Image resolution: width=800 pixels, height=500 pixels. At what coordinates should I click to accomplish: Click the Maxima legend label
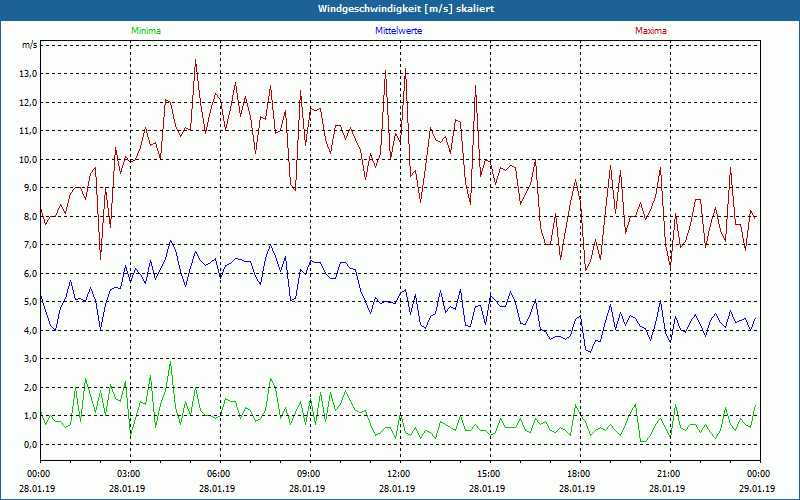(x=651, y=31)
